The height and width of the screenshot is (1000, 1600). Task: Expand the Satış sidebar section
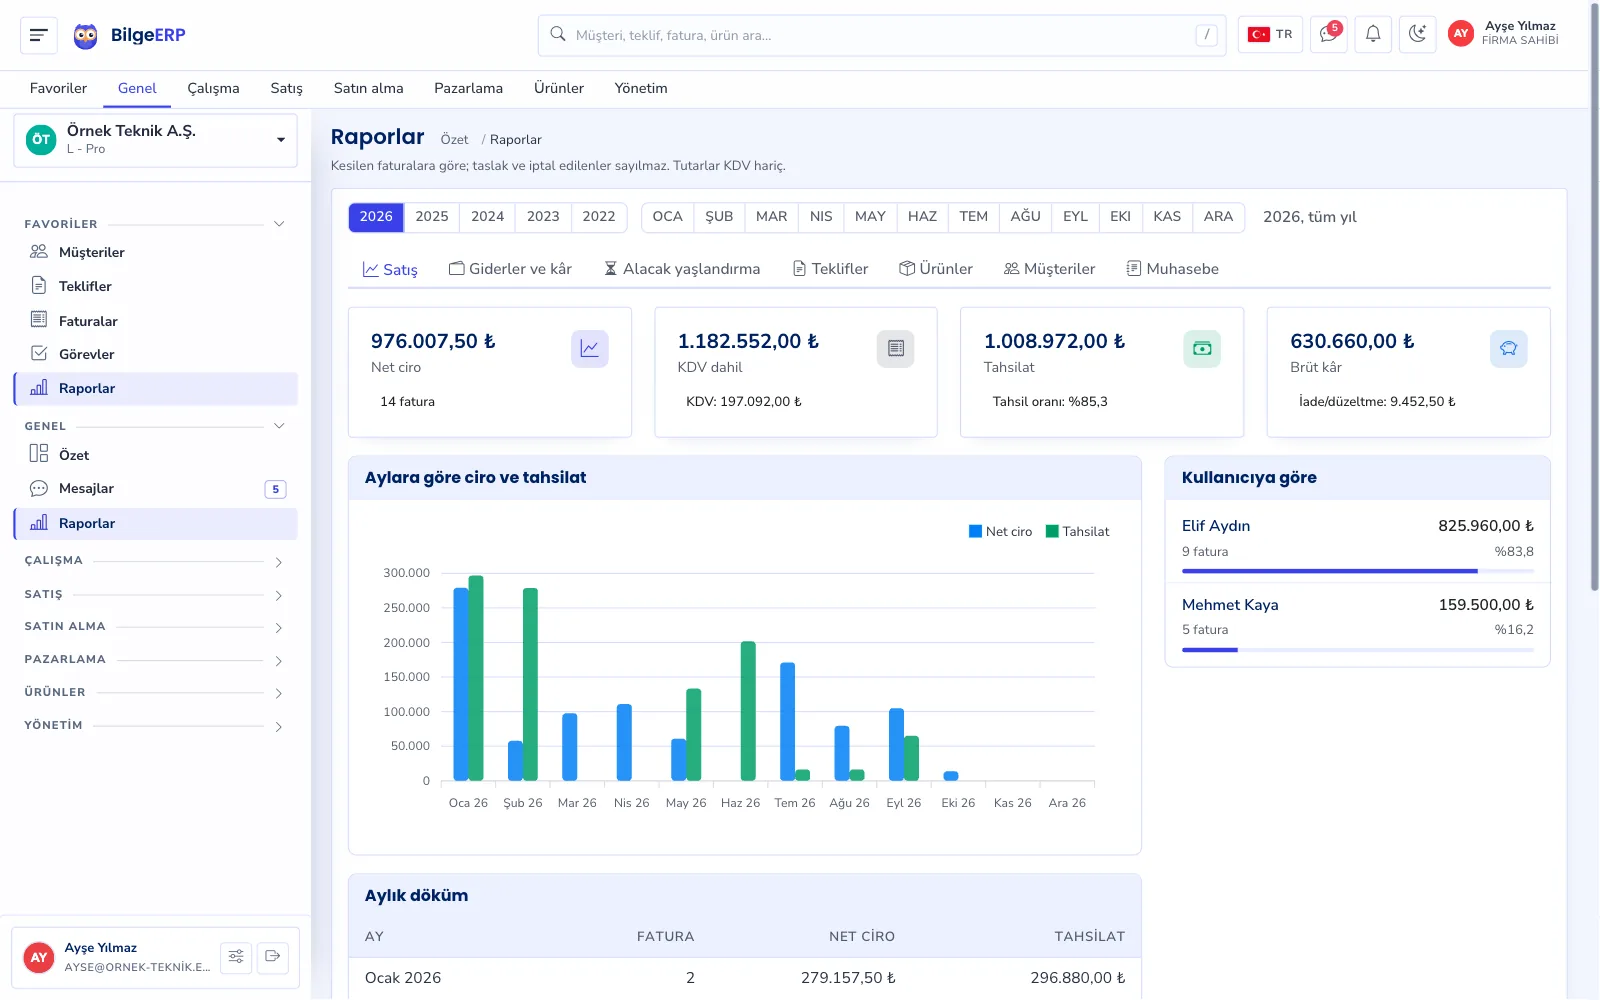tap(156, 594)
